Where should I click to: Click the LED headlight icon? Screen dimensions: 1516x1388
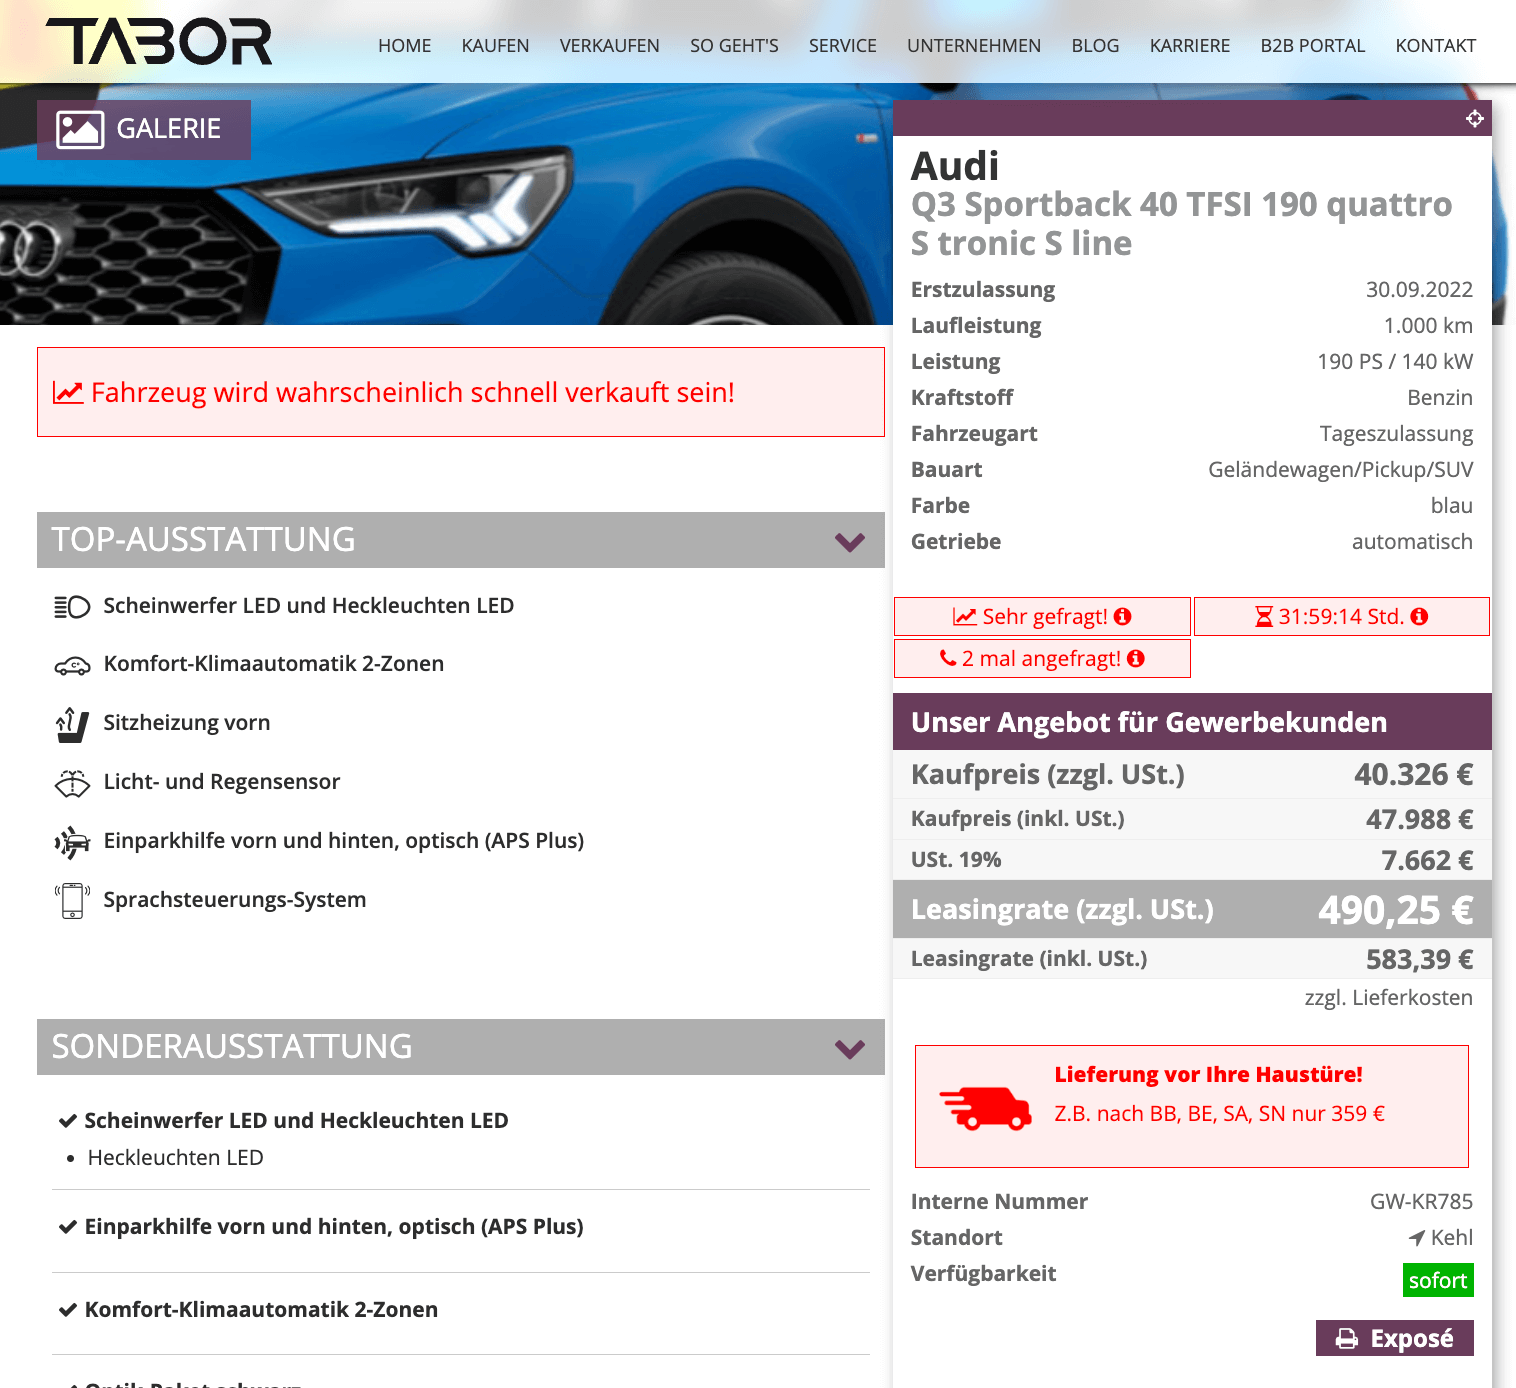point(72,607)
